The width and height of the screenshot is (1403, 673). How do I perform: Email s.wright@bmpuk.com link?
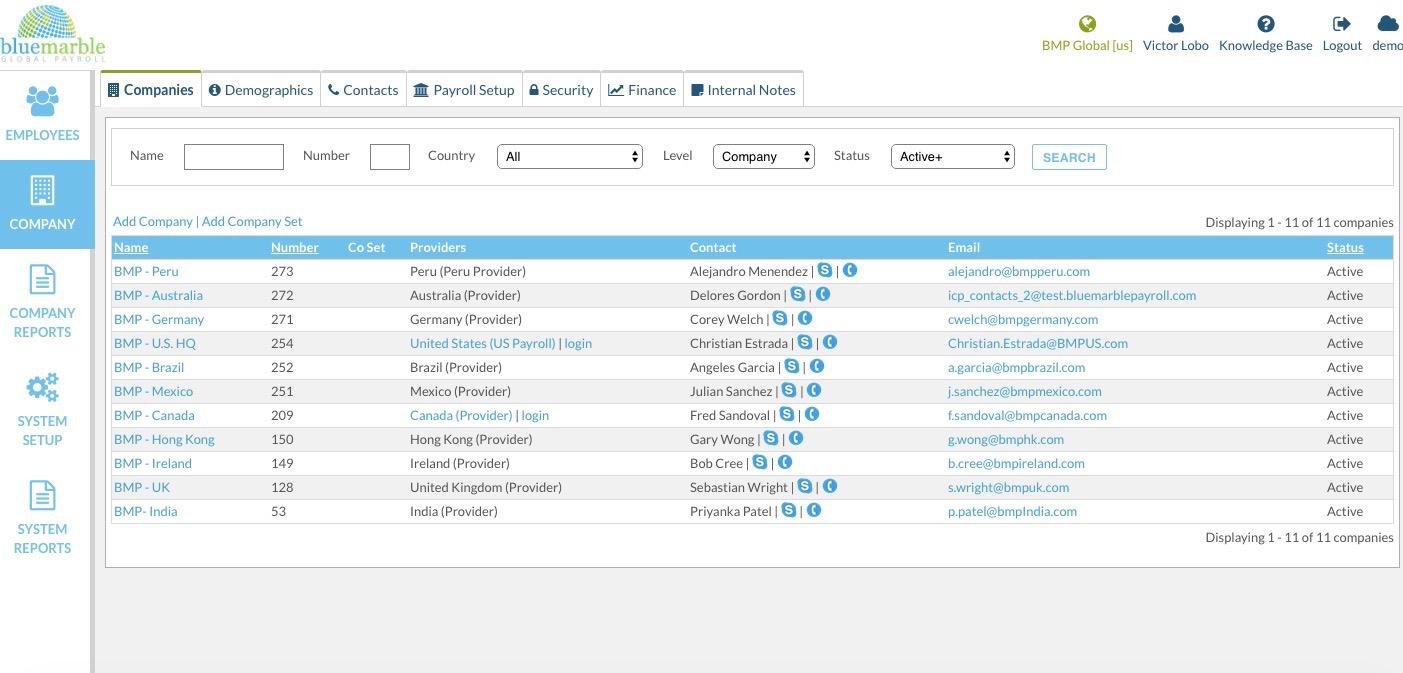(1009, 487)
